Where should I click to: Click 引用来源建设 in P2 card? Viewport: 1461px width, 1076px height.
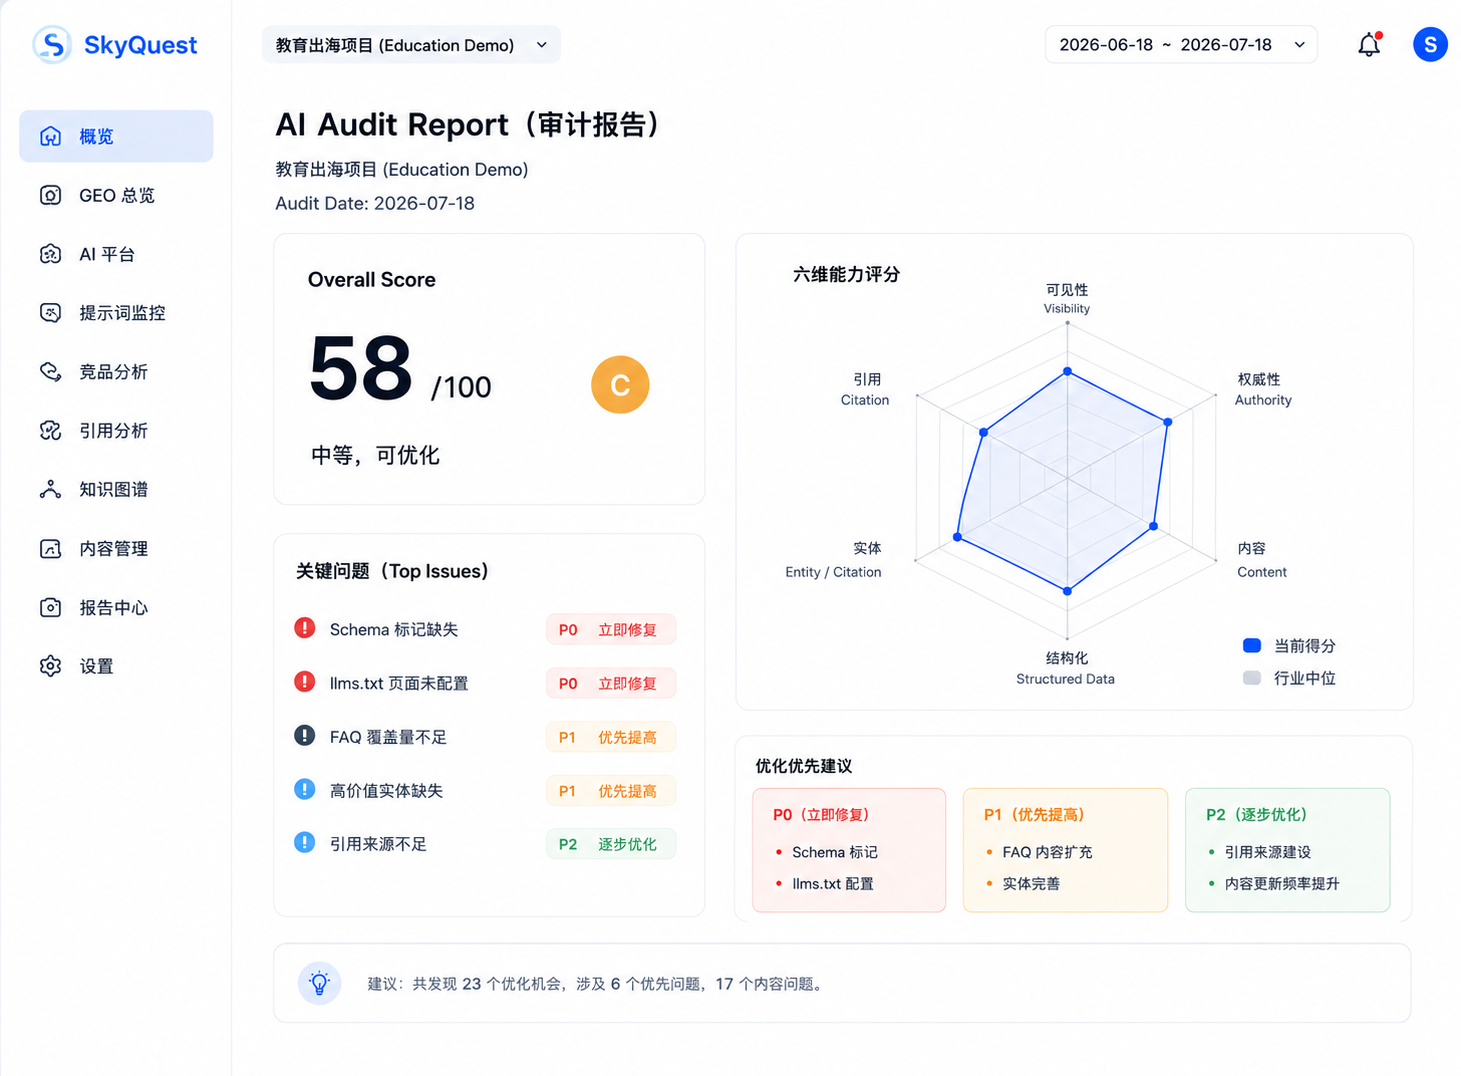(1267, 852)
